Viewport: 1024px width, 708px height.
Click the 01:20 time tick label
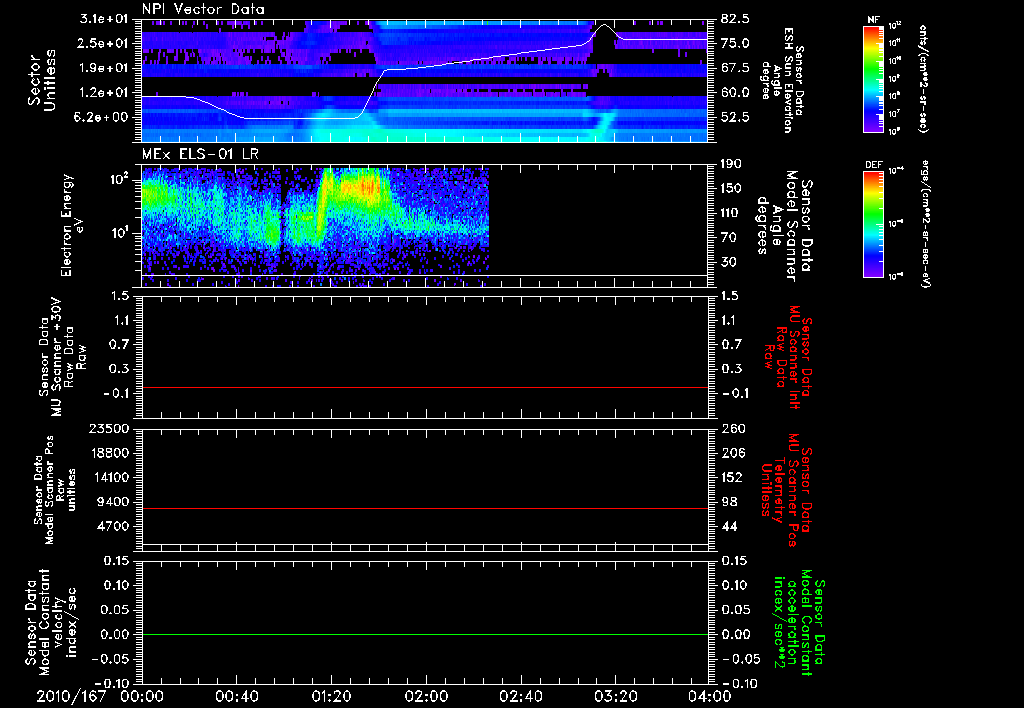tap(331, 696)
